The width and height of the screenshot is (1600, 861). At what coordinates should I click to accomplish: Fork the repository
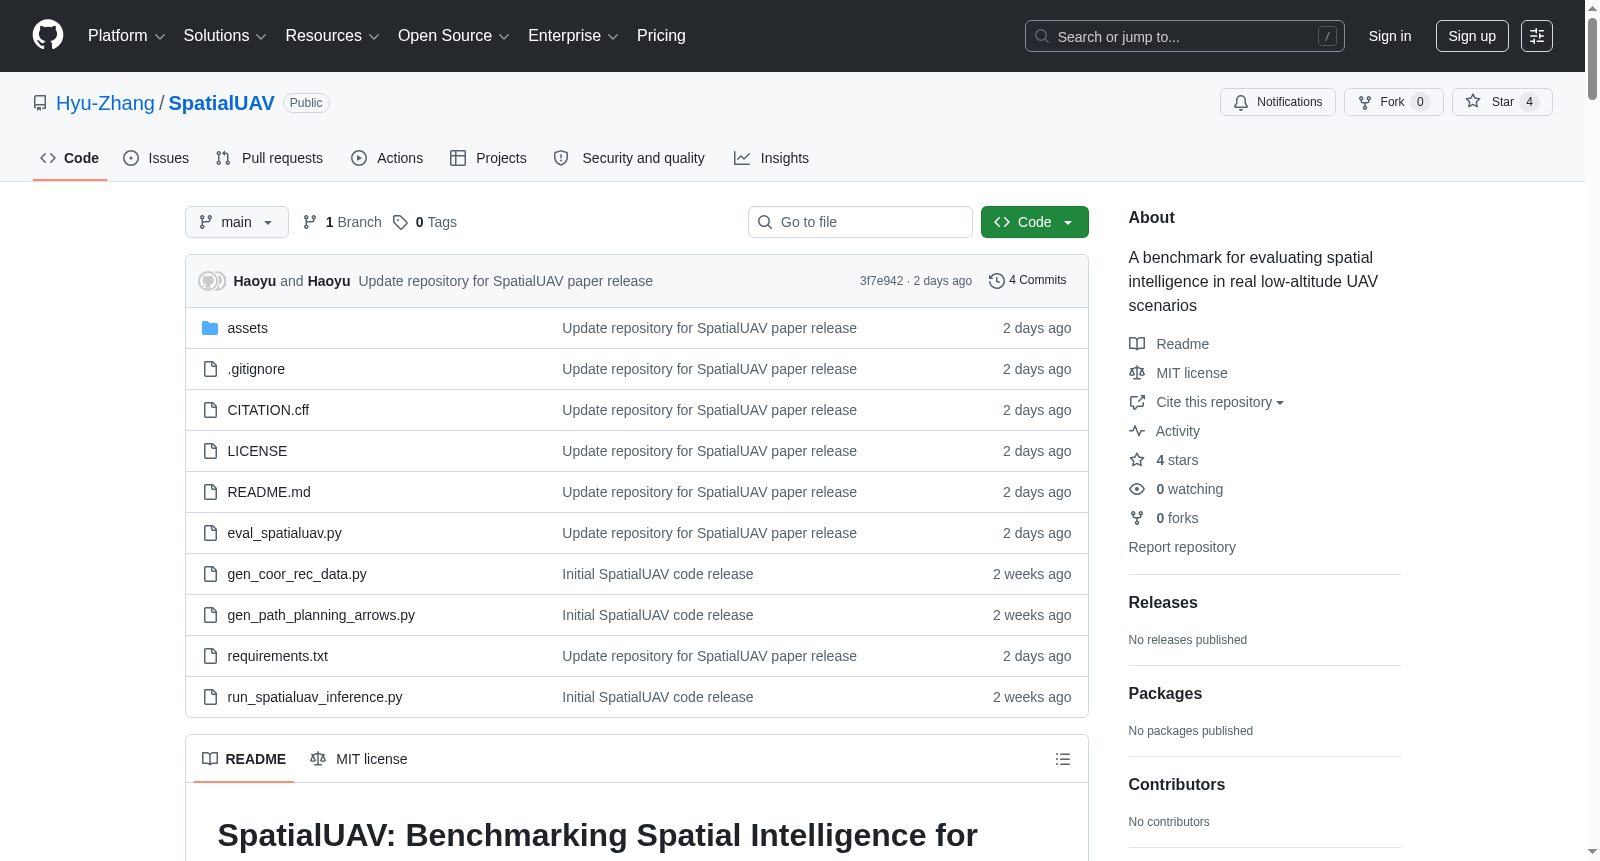1393,102
